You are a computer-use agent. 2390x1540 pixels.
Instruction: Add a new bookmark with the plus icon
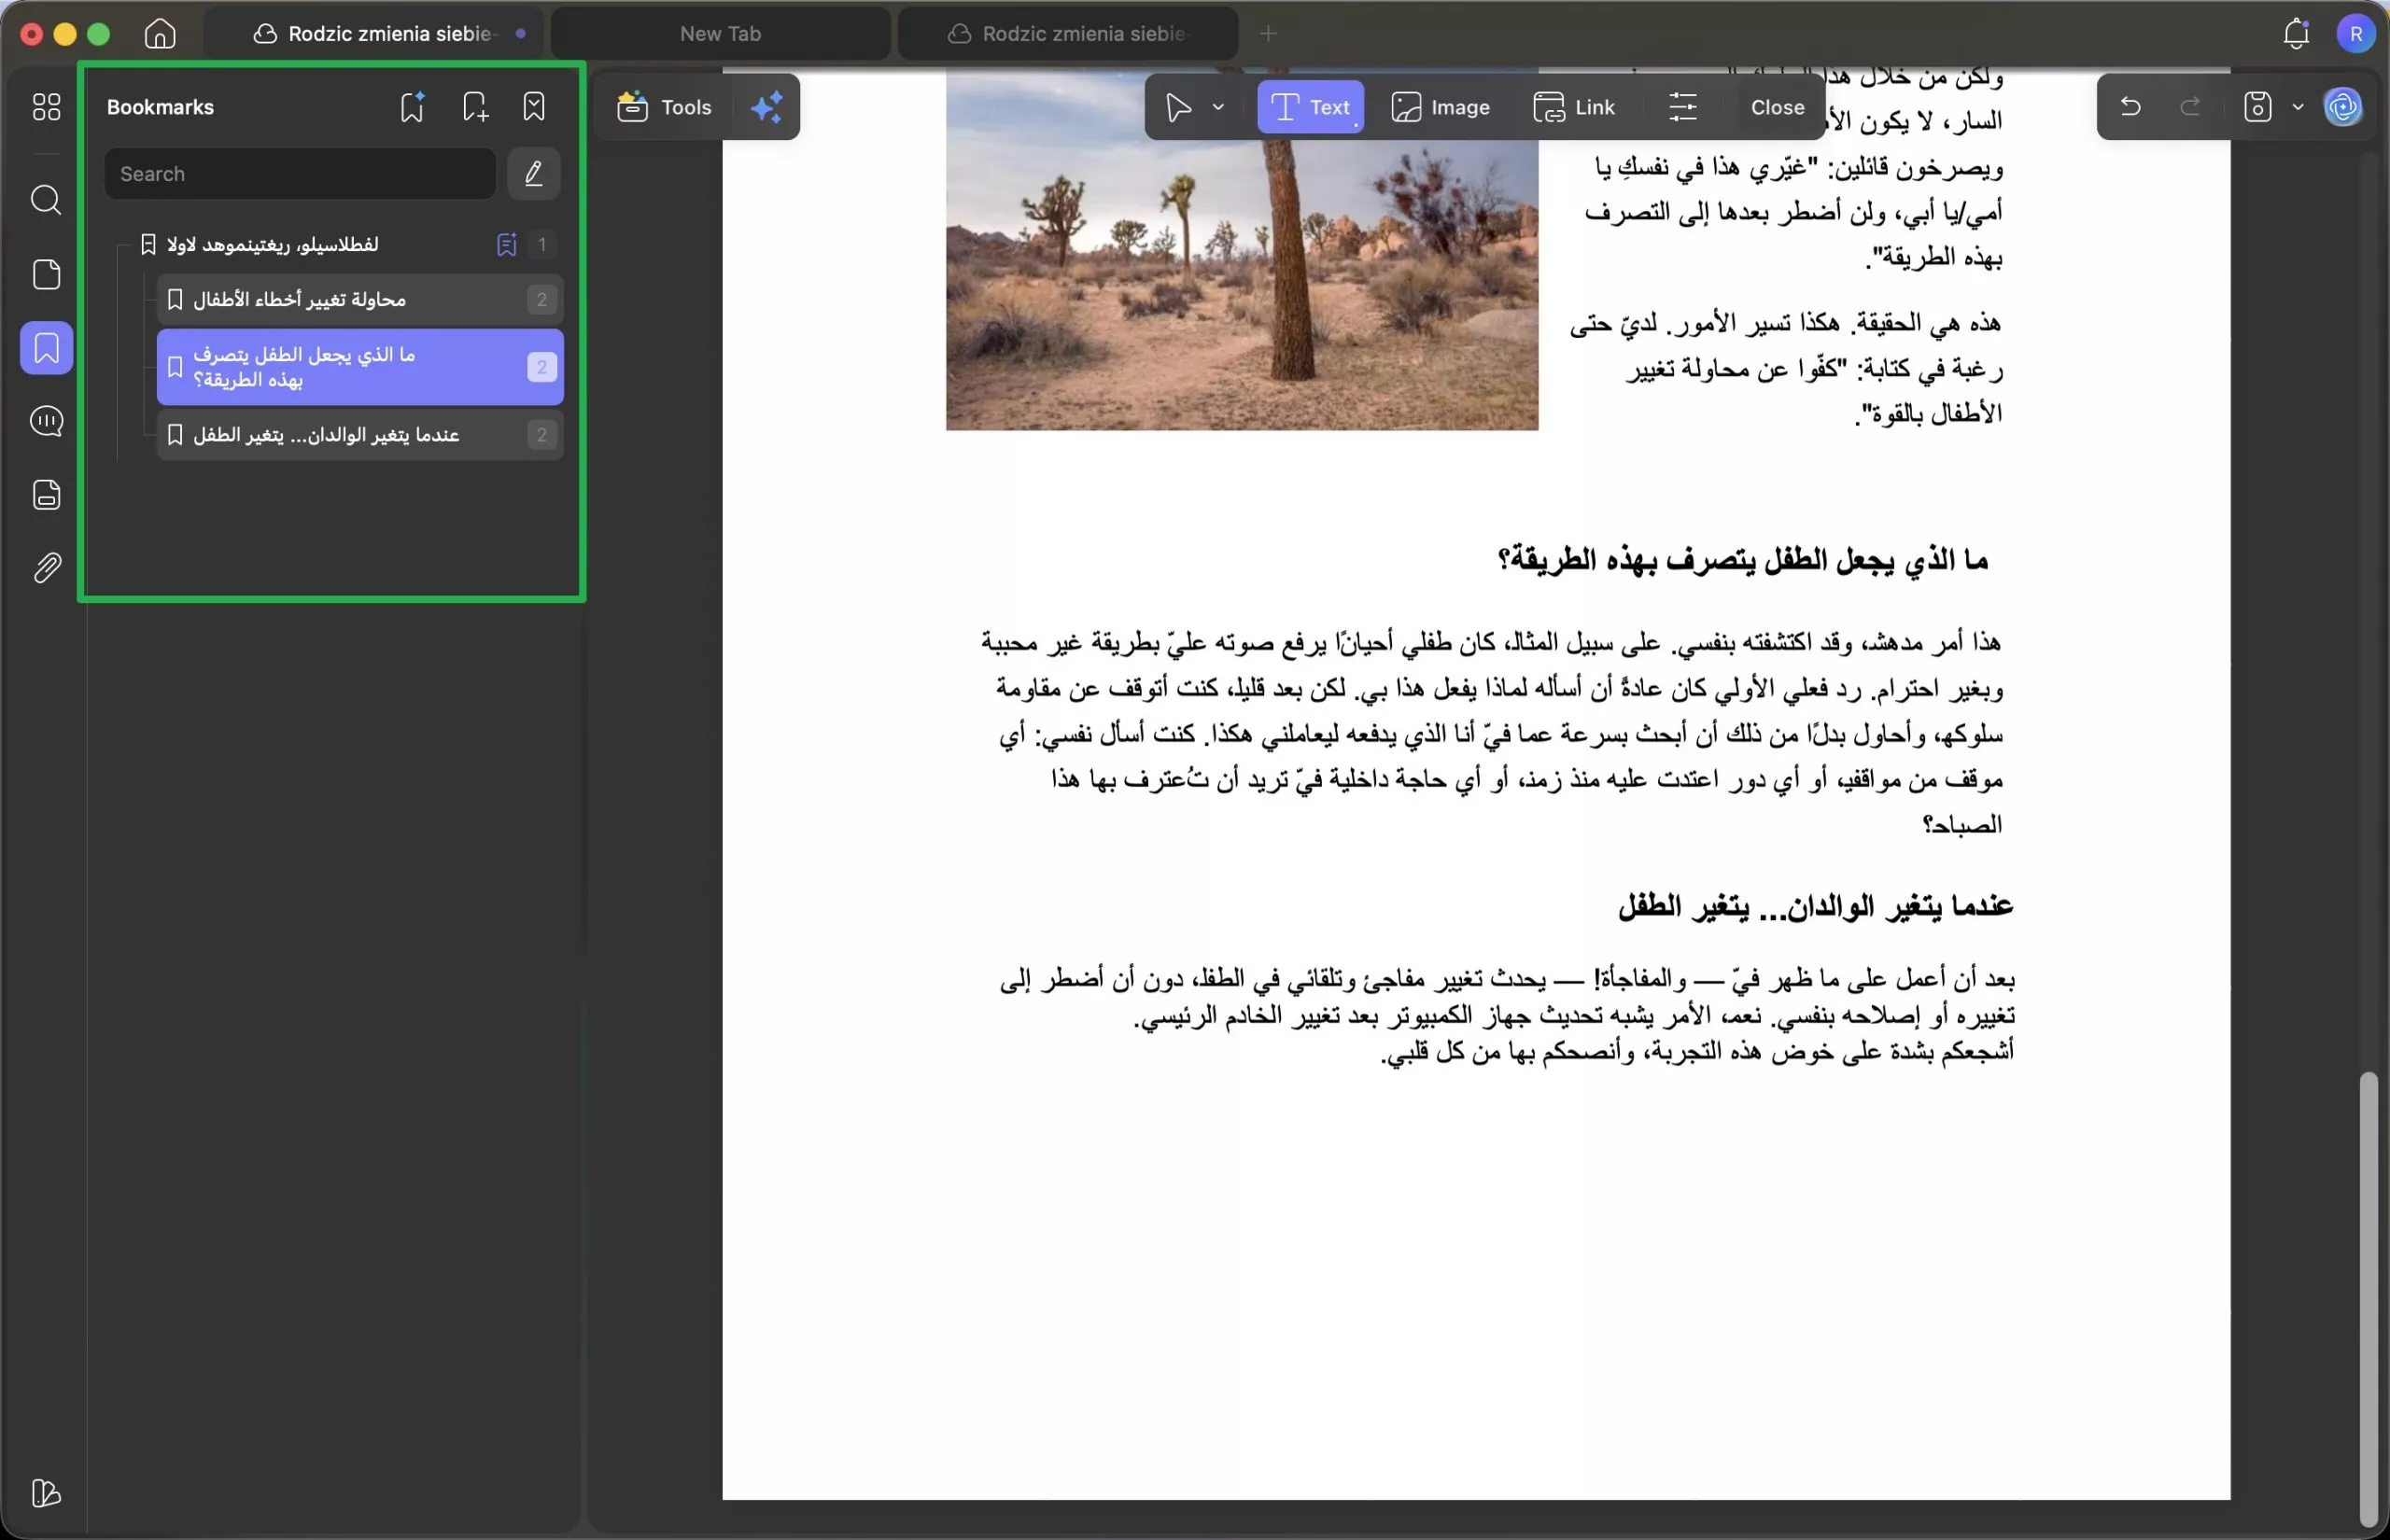pyautogui.click(x=475, y=107)
